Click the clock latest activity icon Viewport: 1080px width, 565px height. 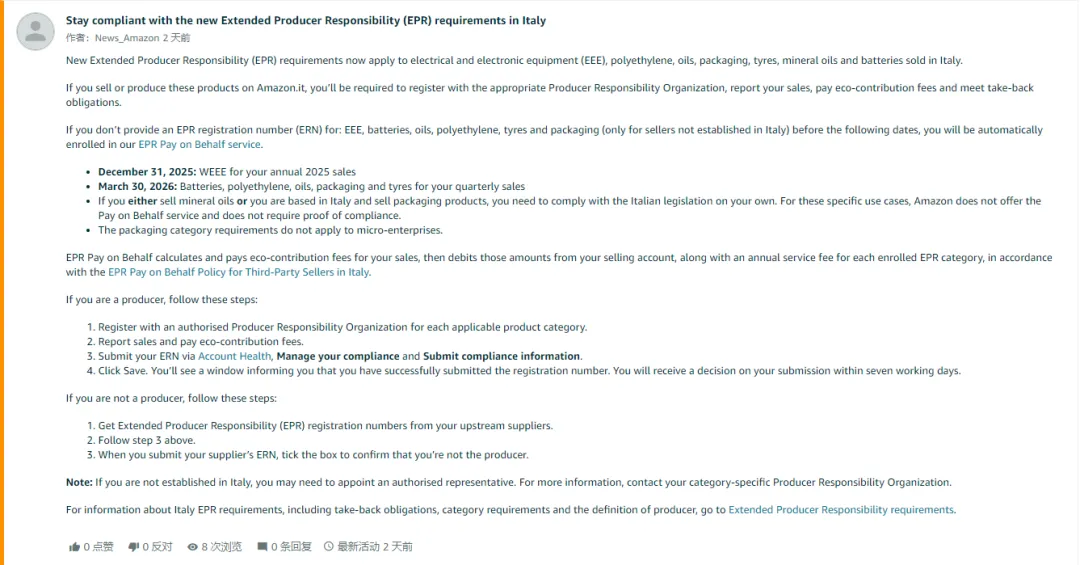click(329, 547)
